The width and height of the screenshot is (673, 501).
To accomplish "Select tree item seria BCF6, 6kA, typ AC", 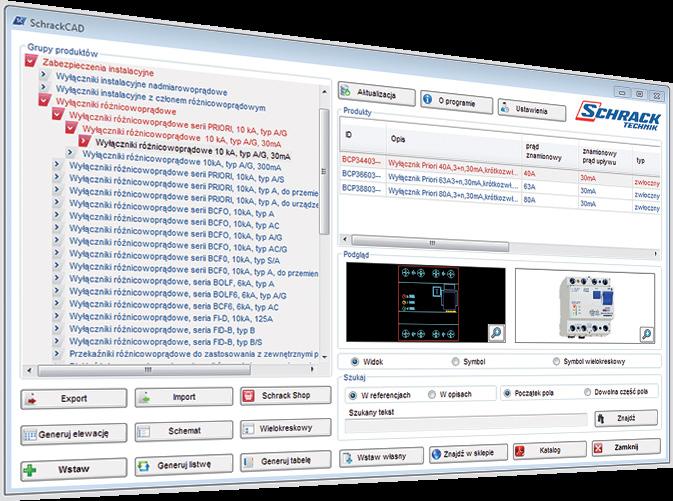I will tap(174, 306).
